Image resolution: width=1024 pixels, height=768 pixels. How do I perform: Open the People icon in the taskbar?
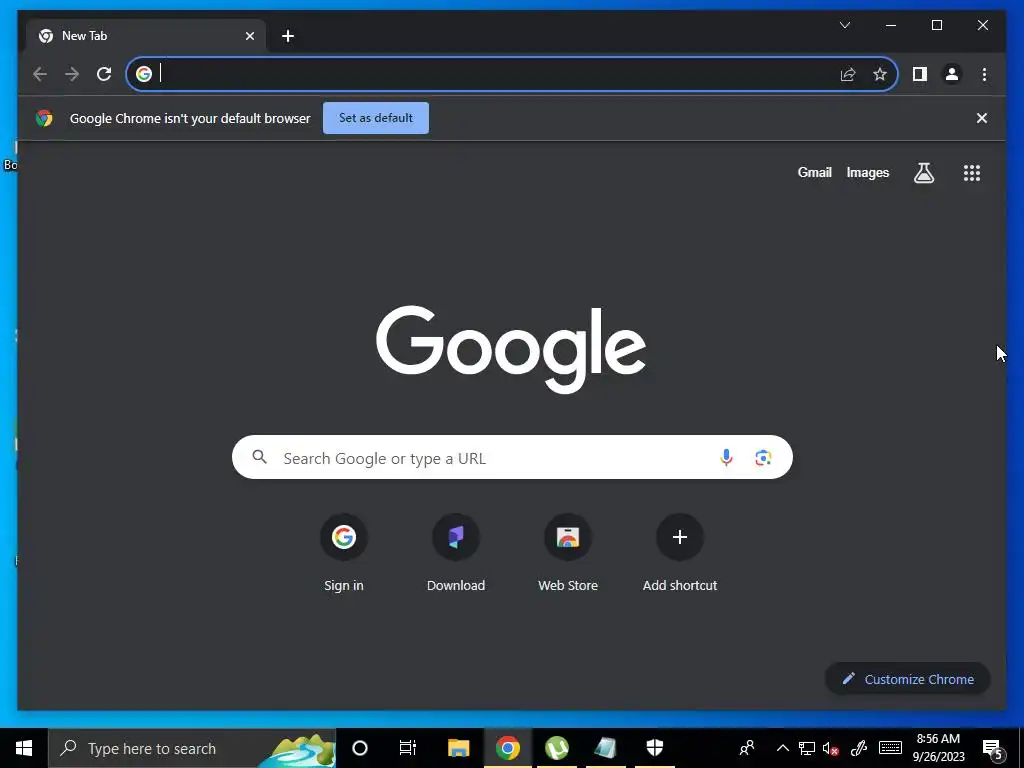click(x=746, y=748)
